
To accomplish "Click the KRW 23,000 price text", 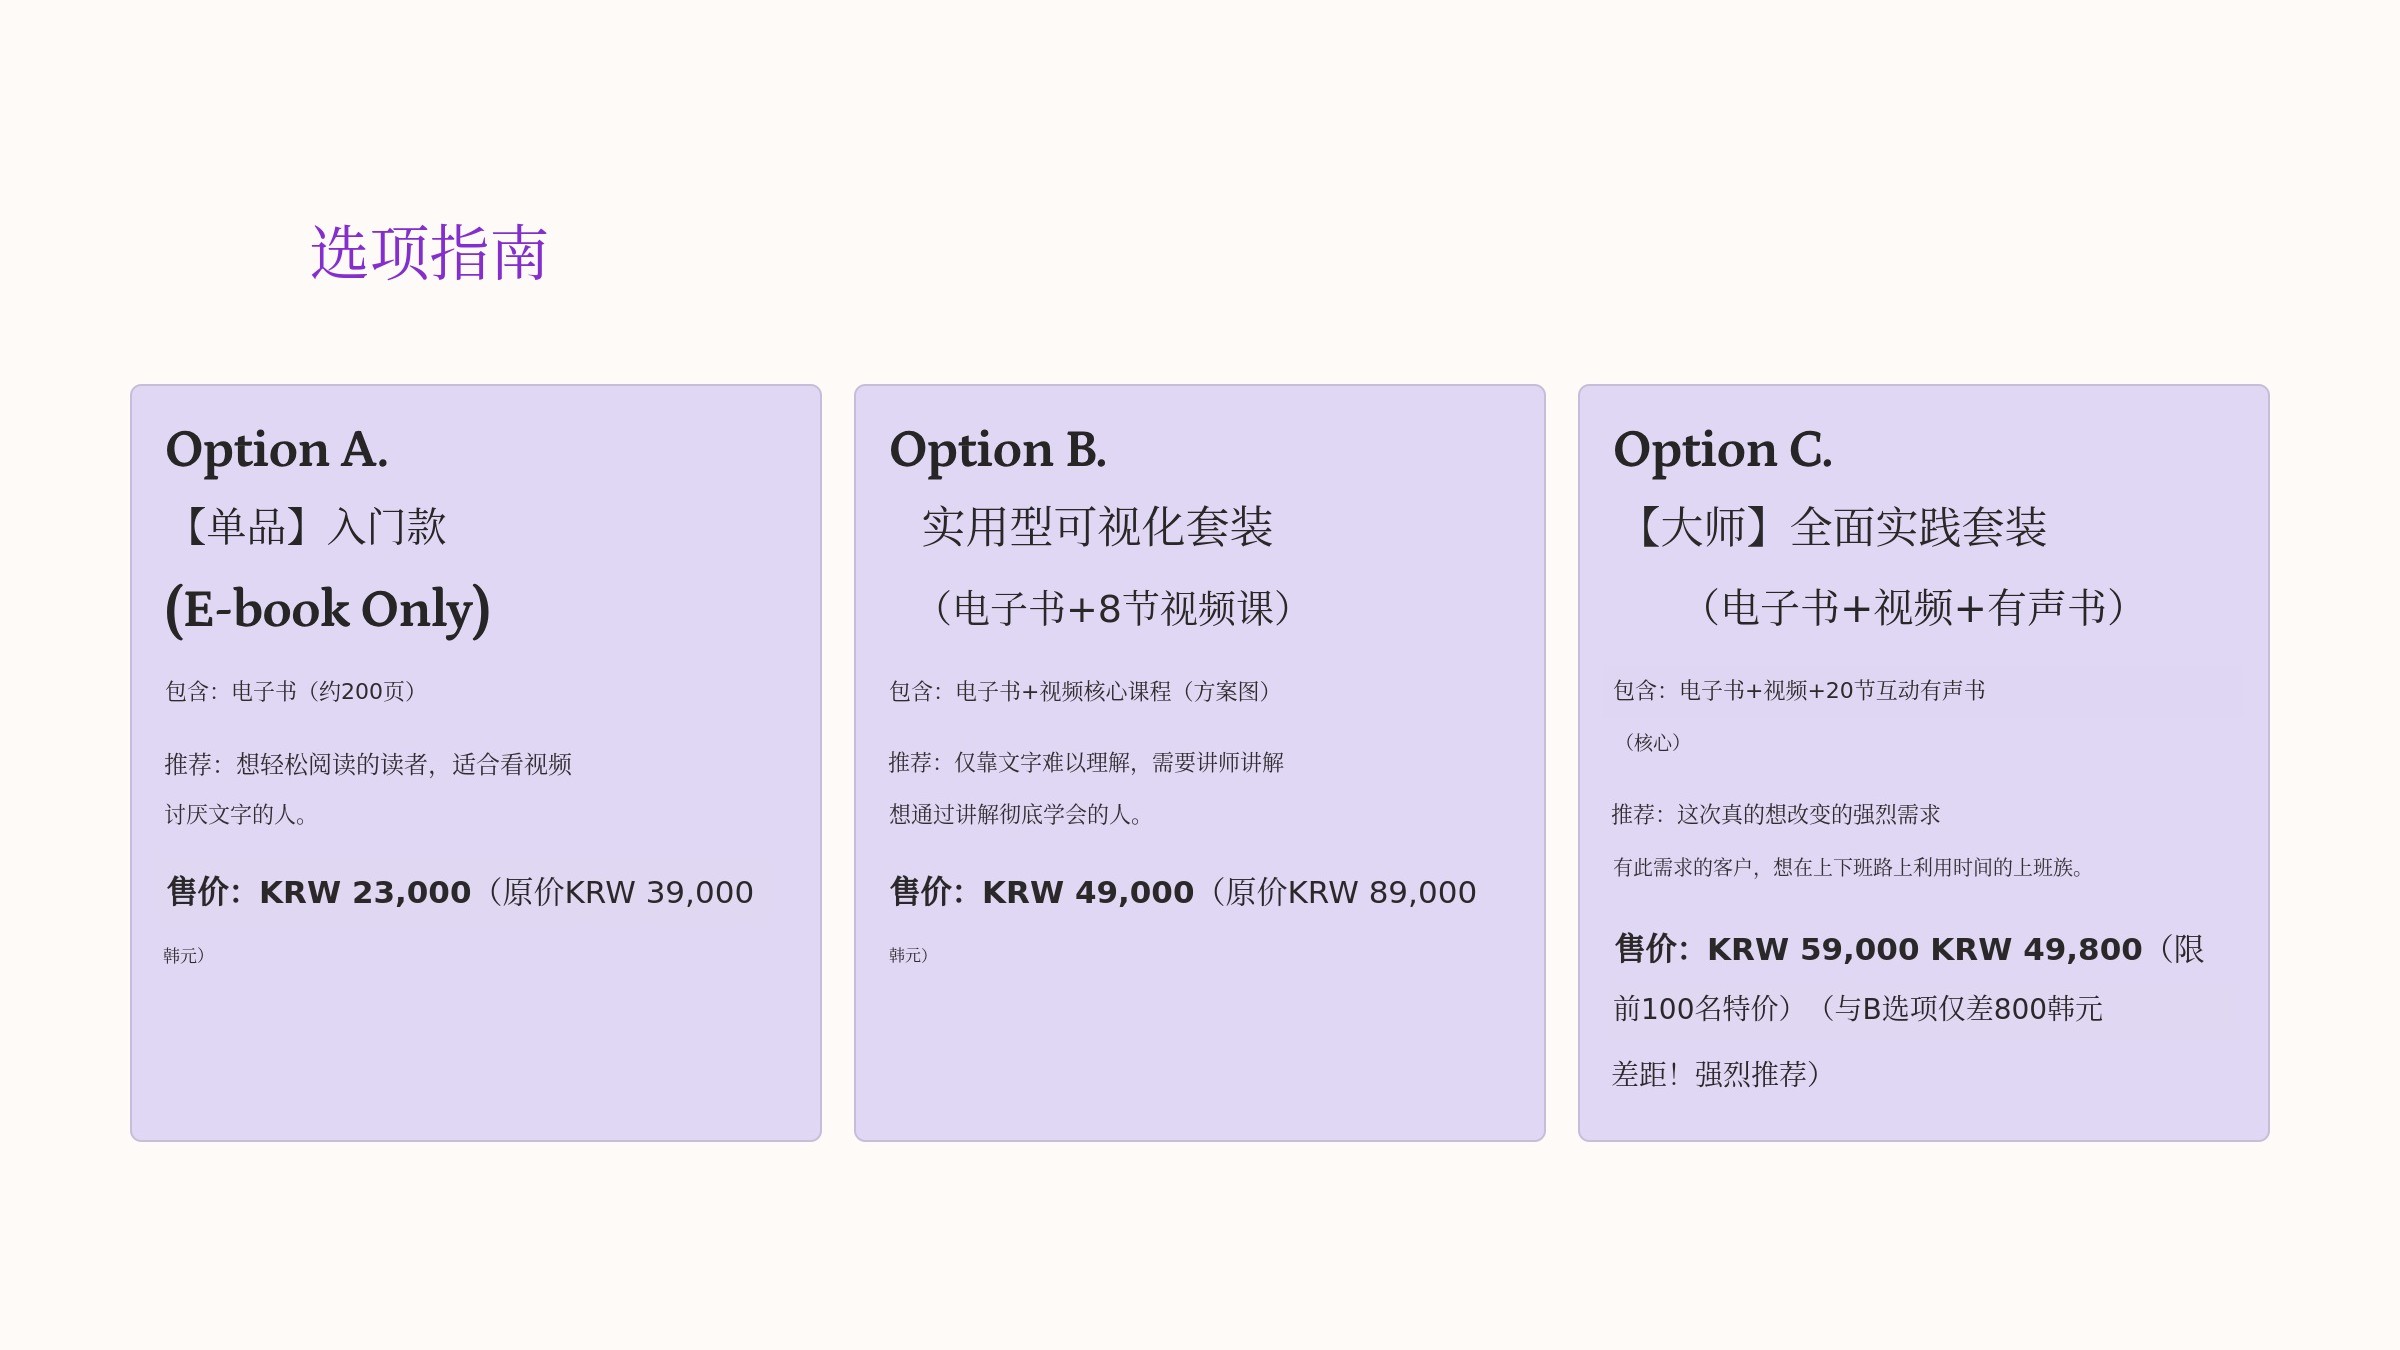I will tap(365, 892).
